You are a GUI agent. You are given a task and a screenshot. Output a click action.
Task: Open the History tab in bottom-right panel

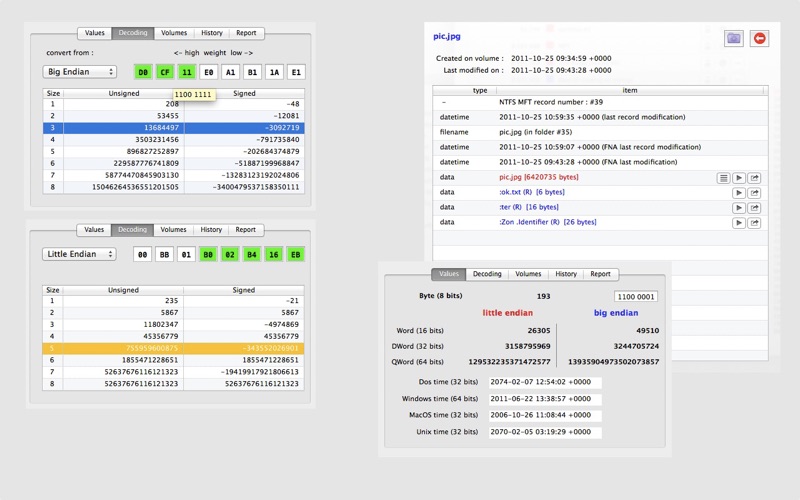[566, 274]
